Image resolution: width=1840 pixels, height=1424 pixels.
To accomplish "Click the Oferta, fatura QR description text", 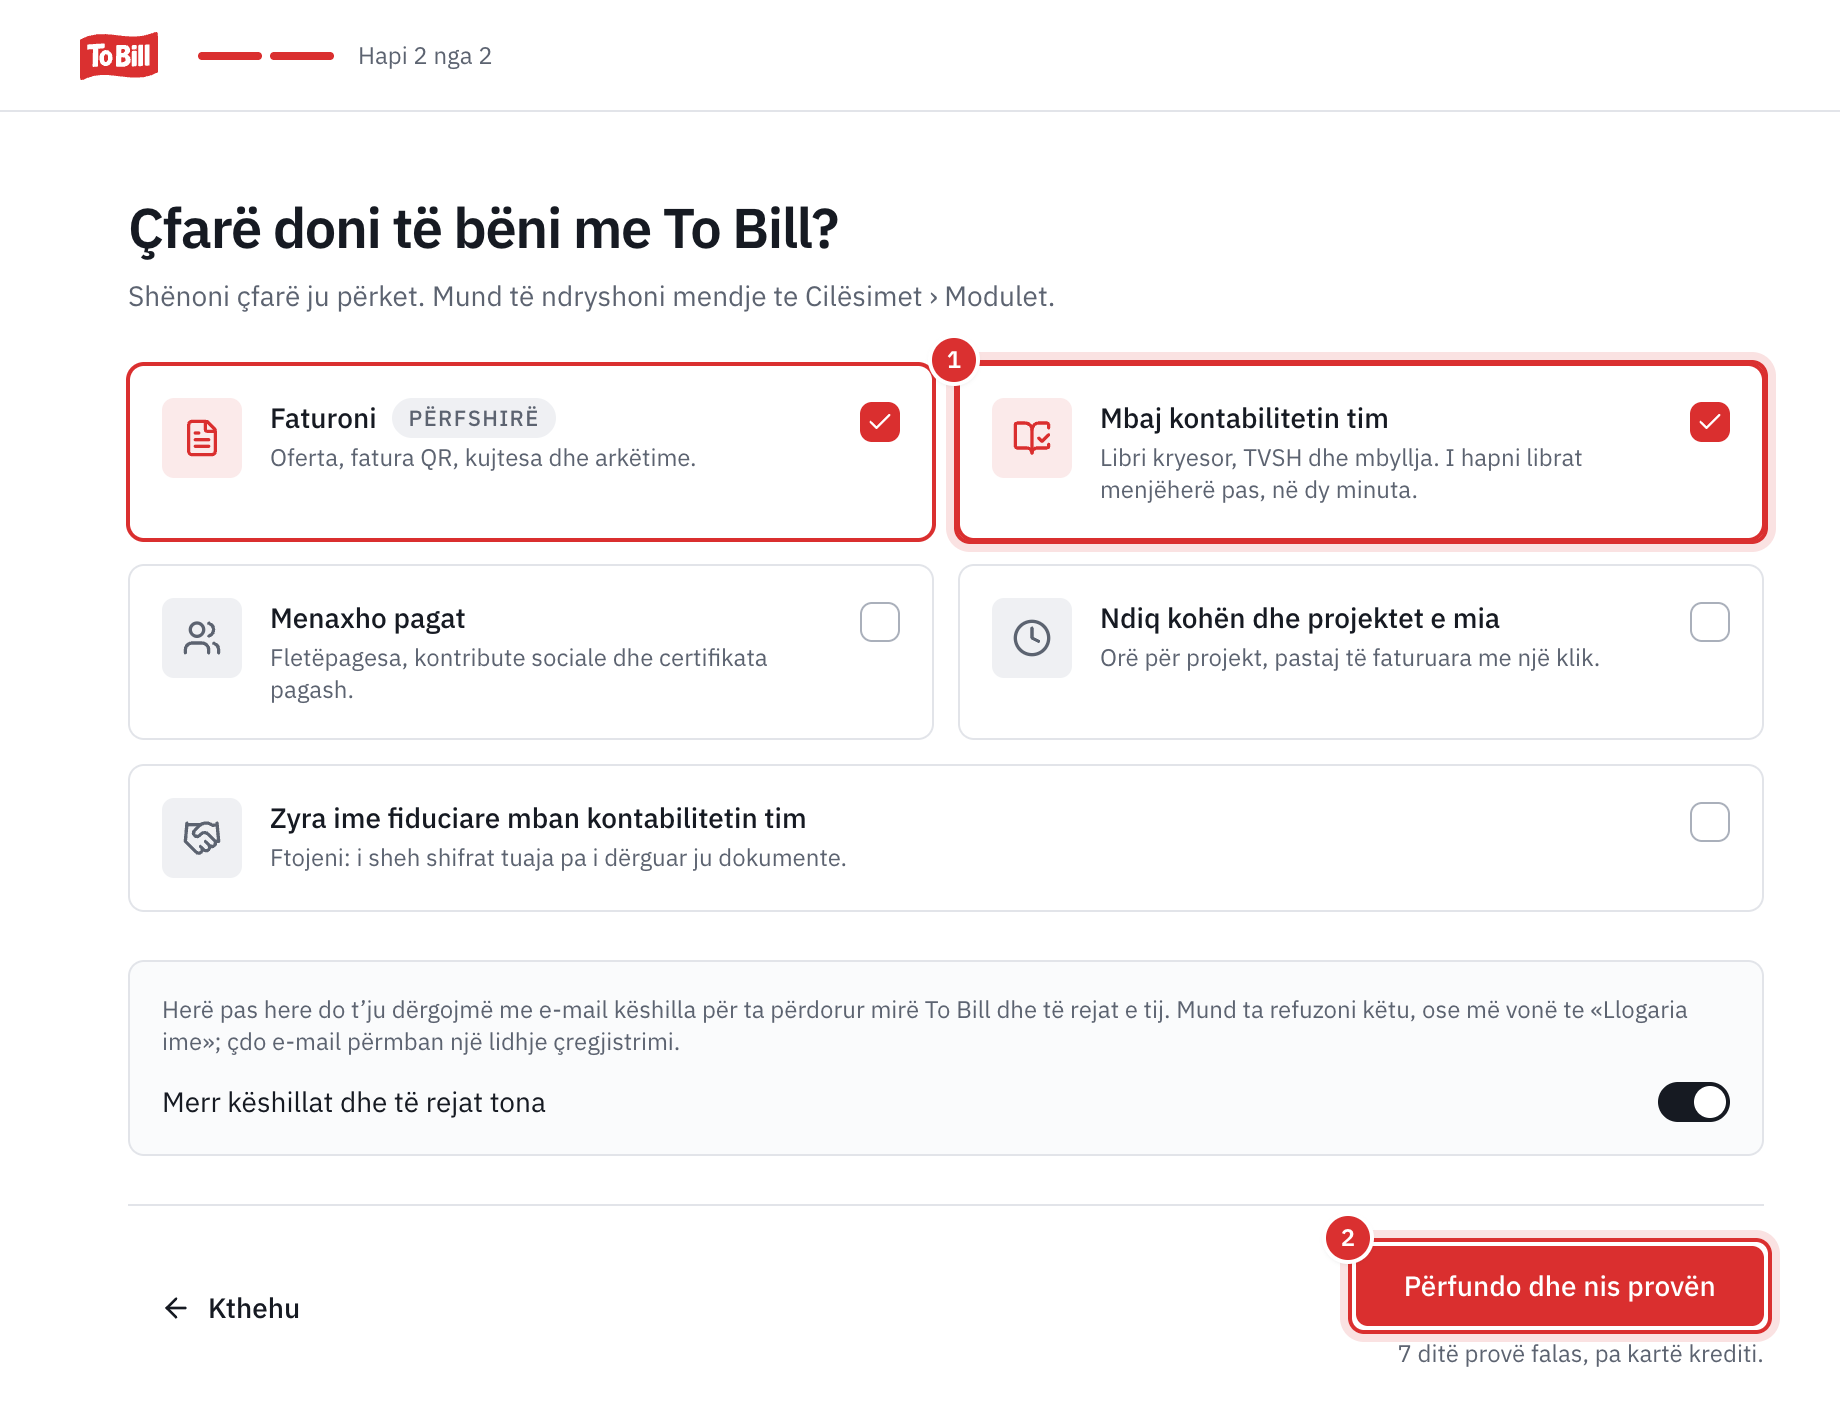I will pos(483,458).
